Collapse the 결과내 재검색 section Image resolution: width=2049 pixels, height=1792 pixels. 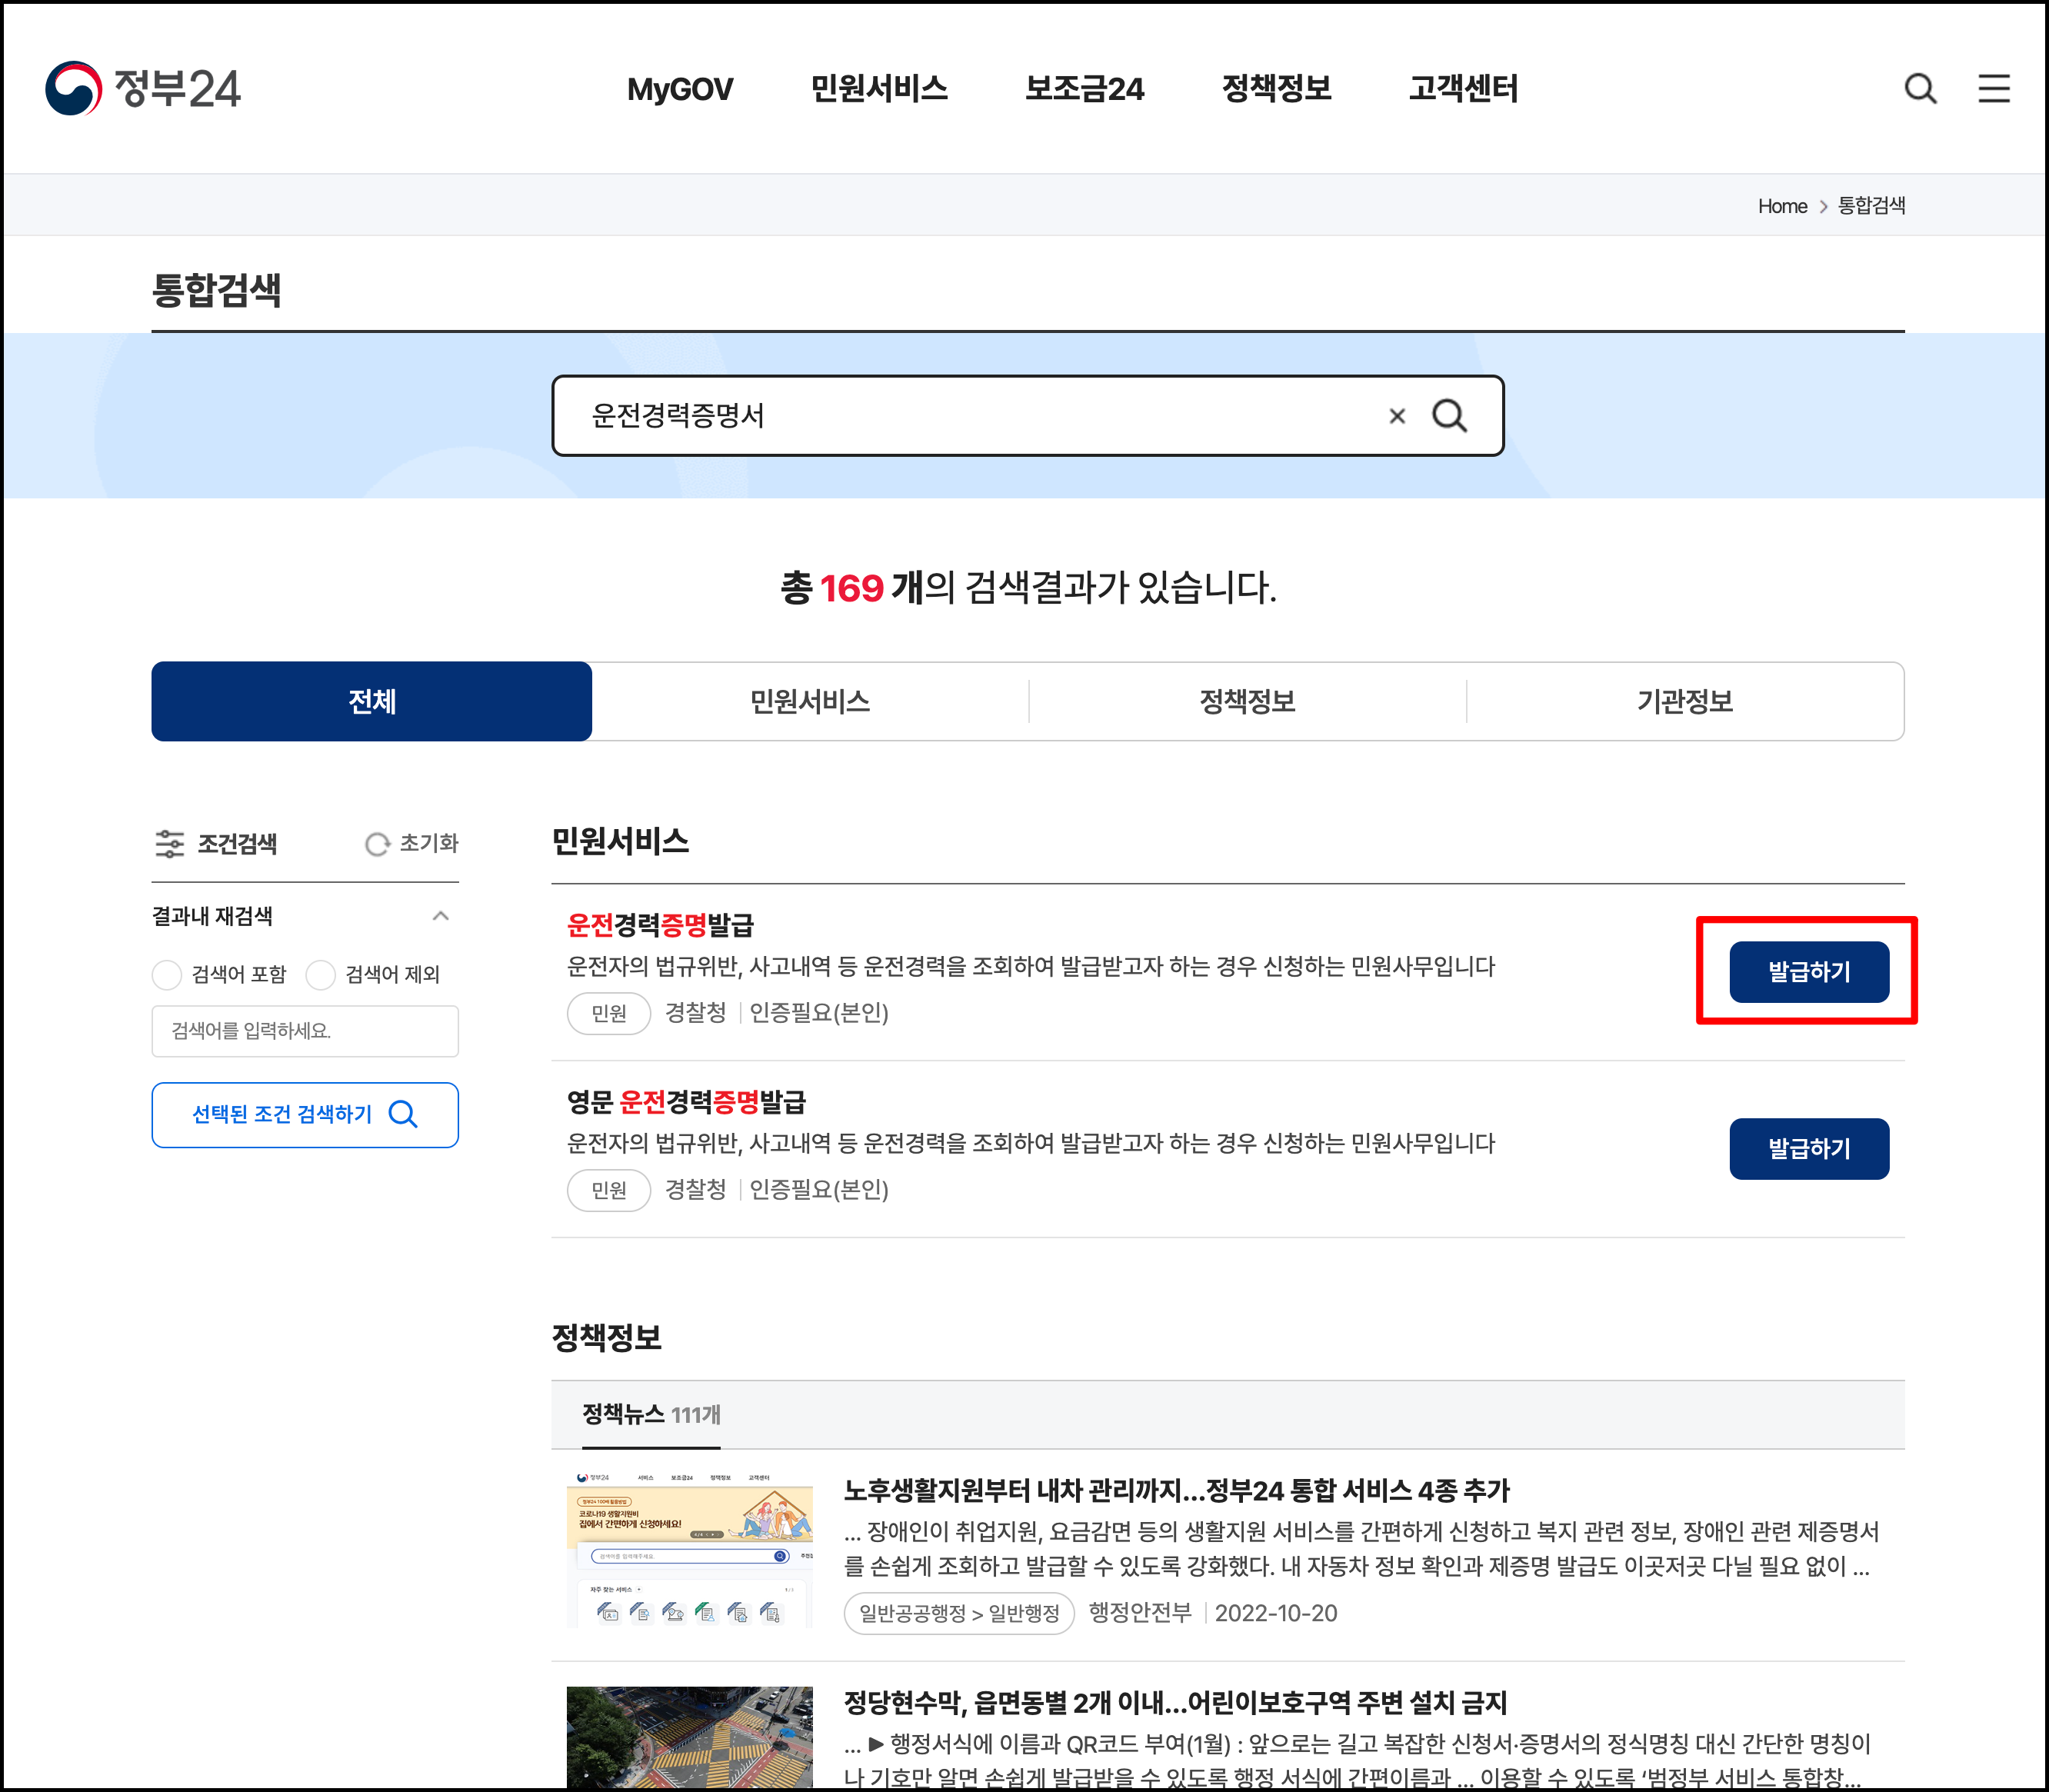point(440,916)
